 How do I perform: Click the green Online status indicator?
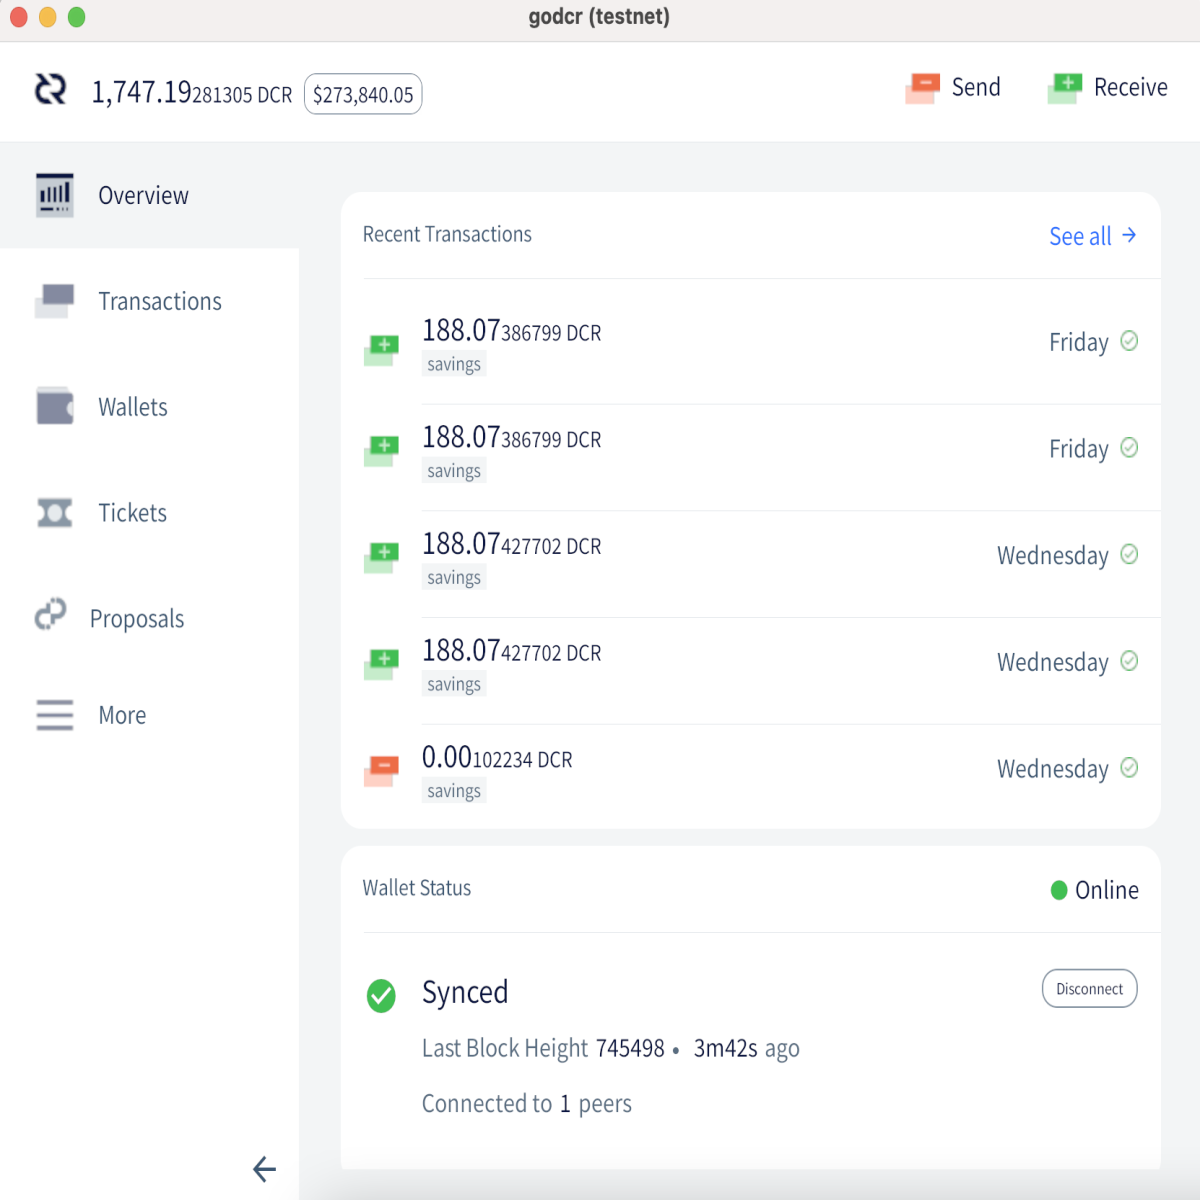(1059, 890)
